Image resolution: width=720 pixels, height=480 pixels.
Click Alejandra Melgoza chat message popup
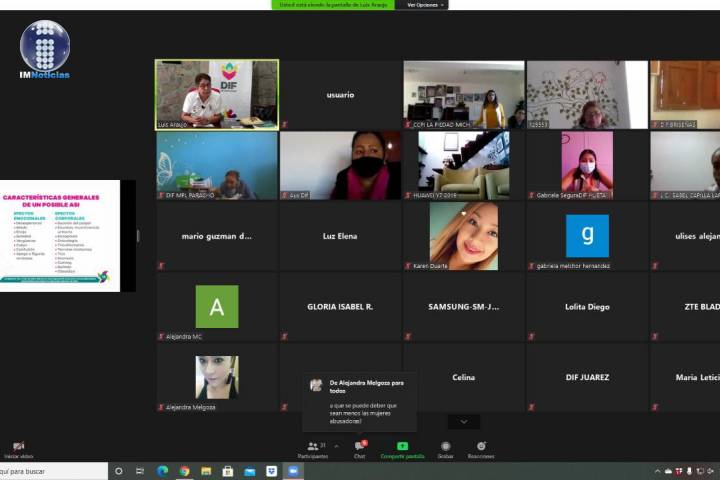[x=360, y=401]
